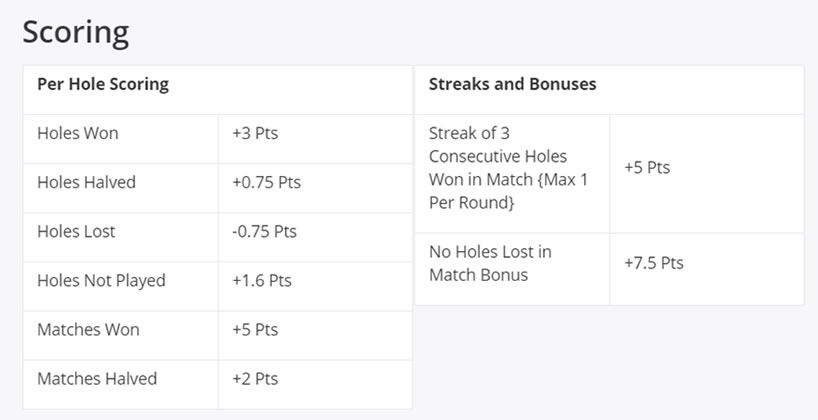Click the Matches Won label
Image resolution: width=818 pixels, height=420 pixels.
(x=88, y=329)
